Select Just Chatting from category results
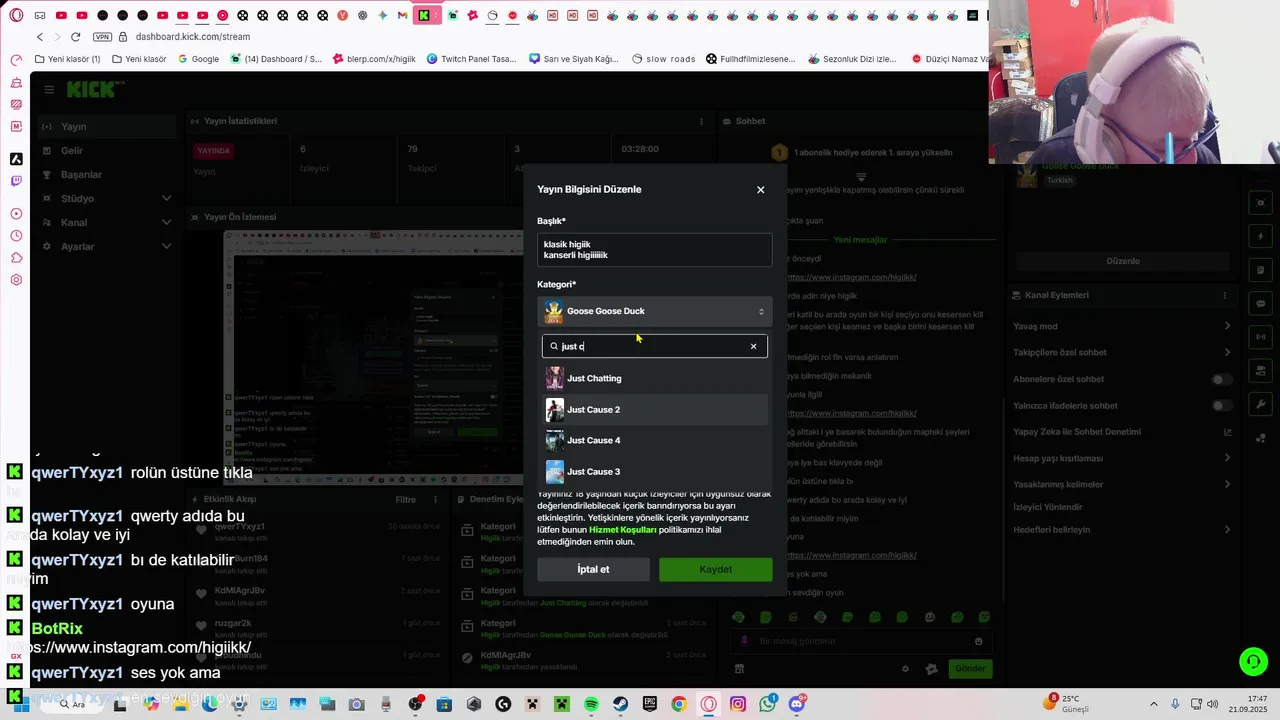Screen dimensions: 1280x720 tap(654, 378)
